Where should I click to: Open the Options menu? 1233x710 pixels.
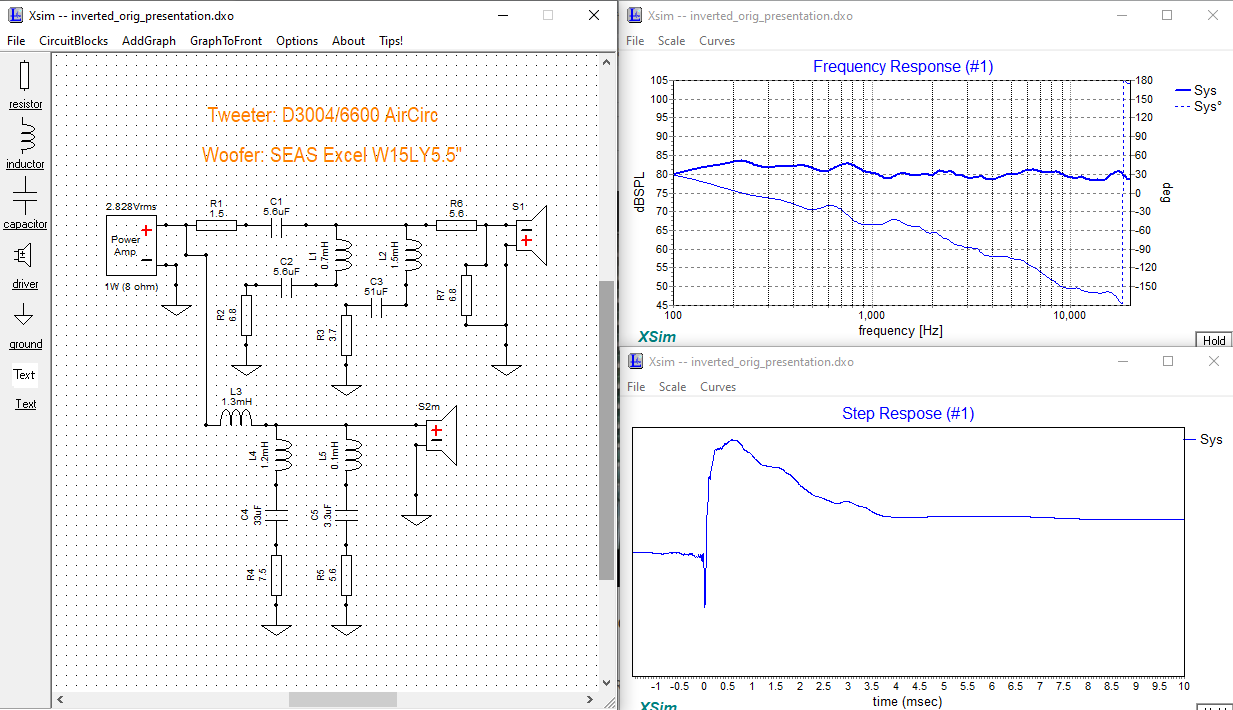click(x=297, y=41)
